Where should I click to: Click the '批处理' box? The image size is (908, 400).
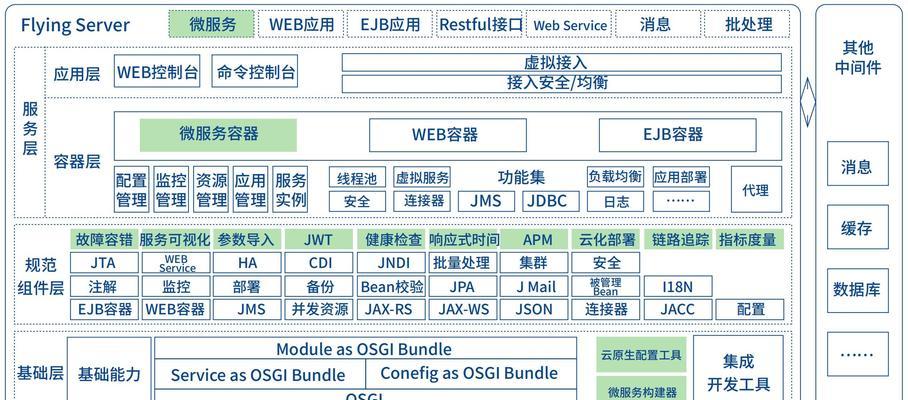coord(748,24)
